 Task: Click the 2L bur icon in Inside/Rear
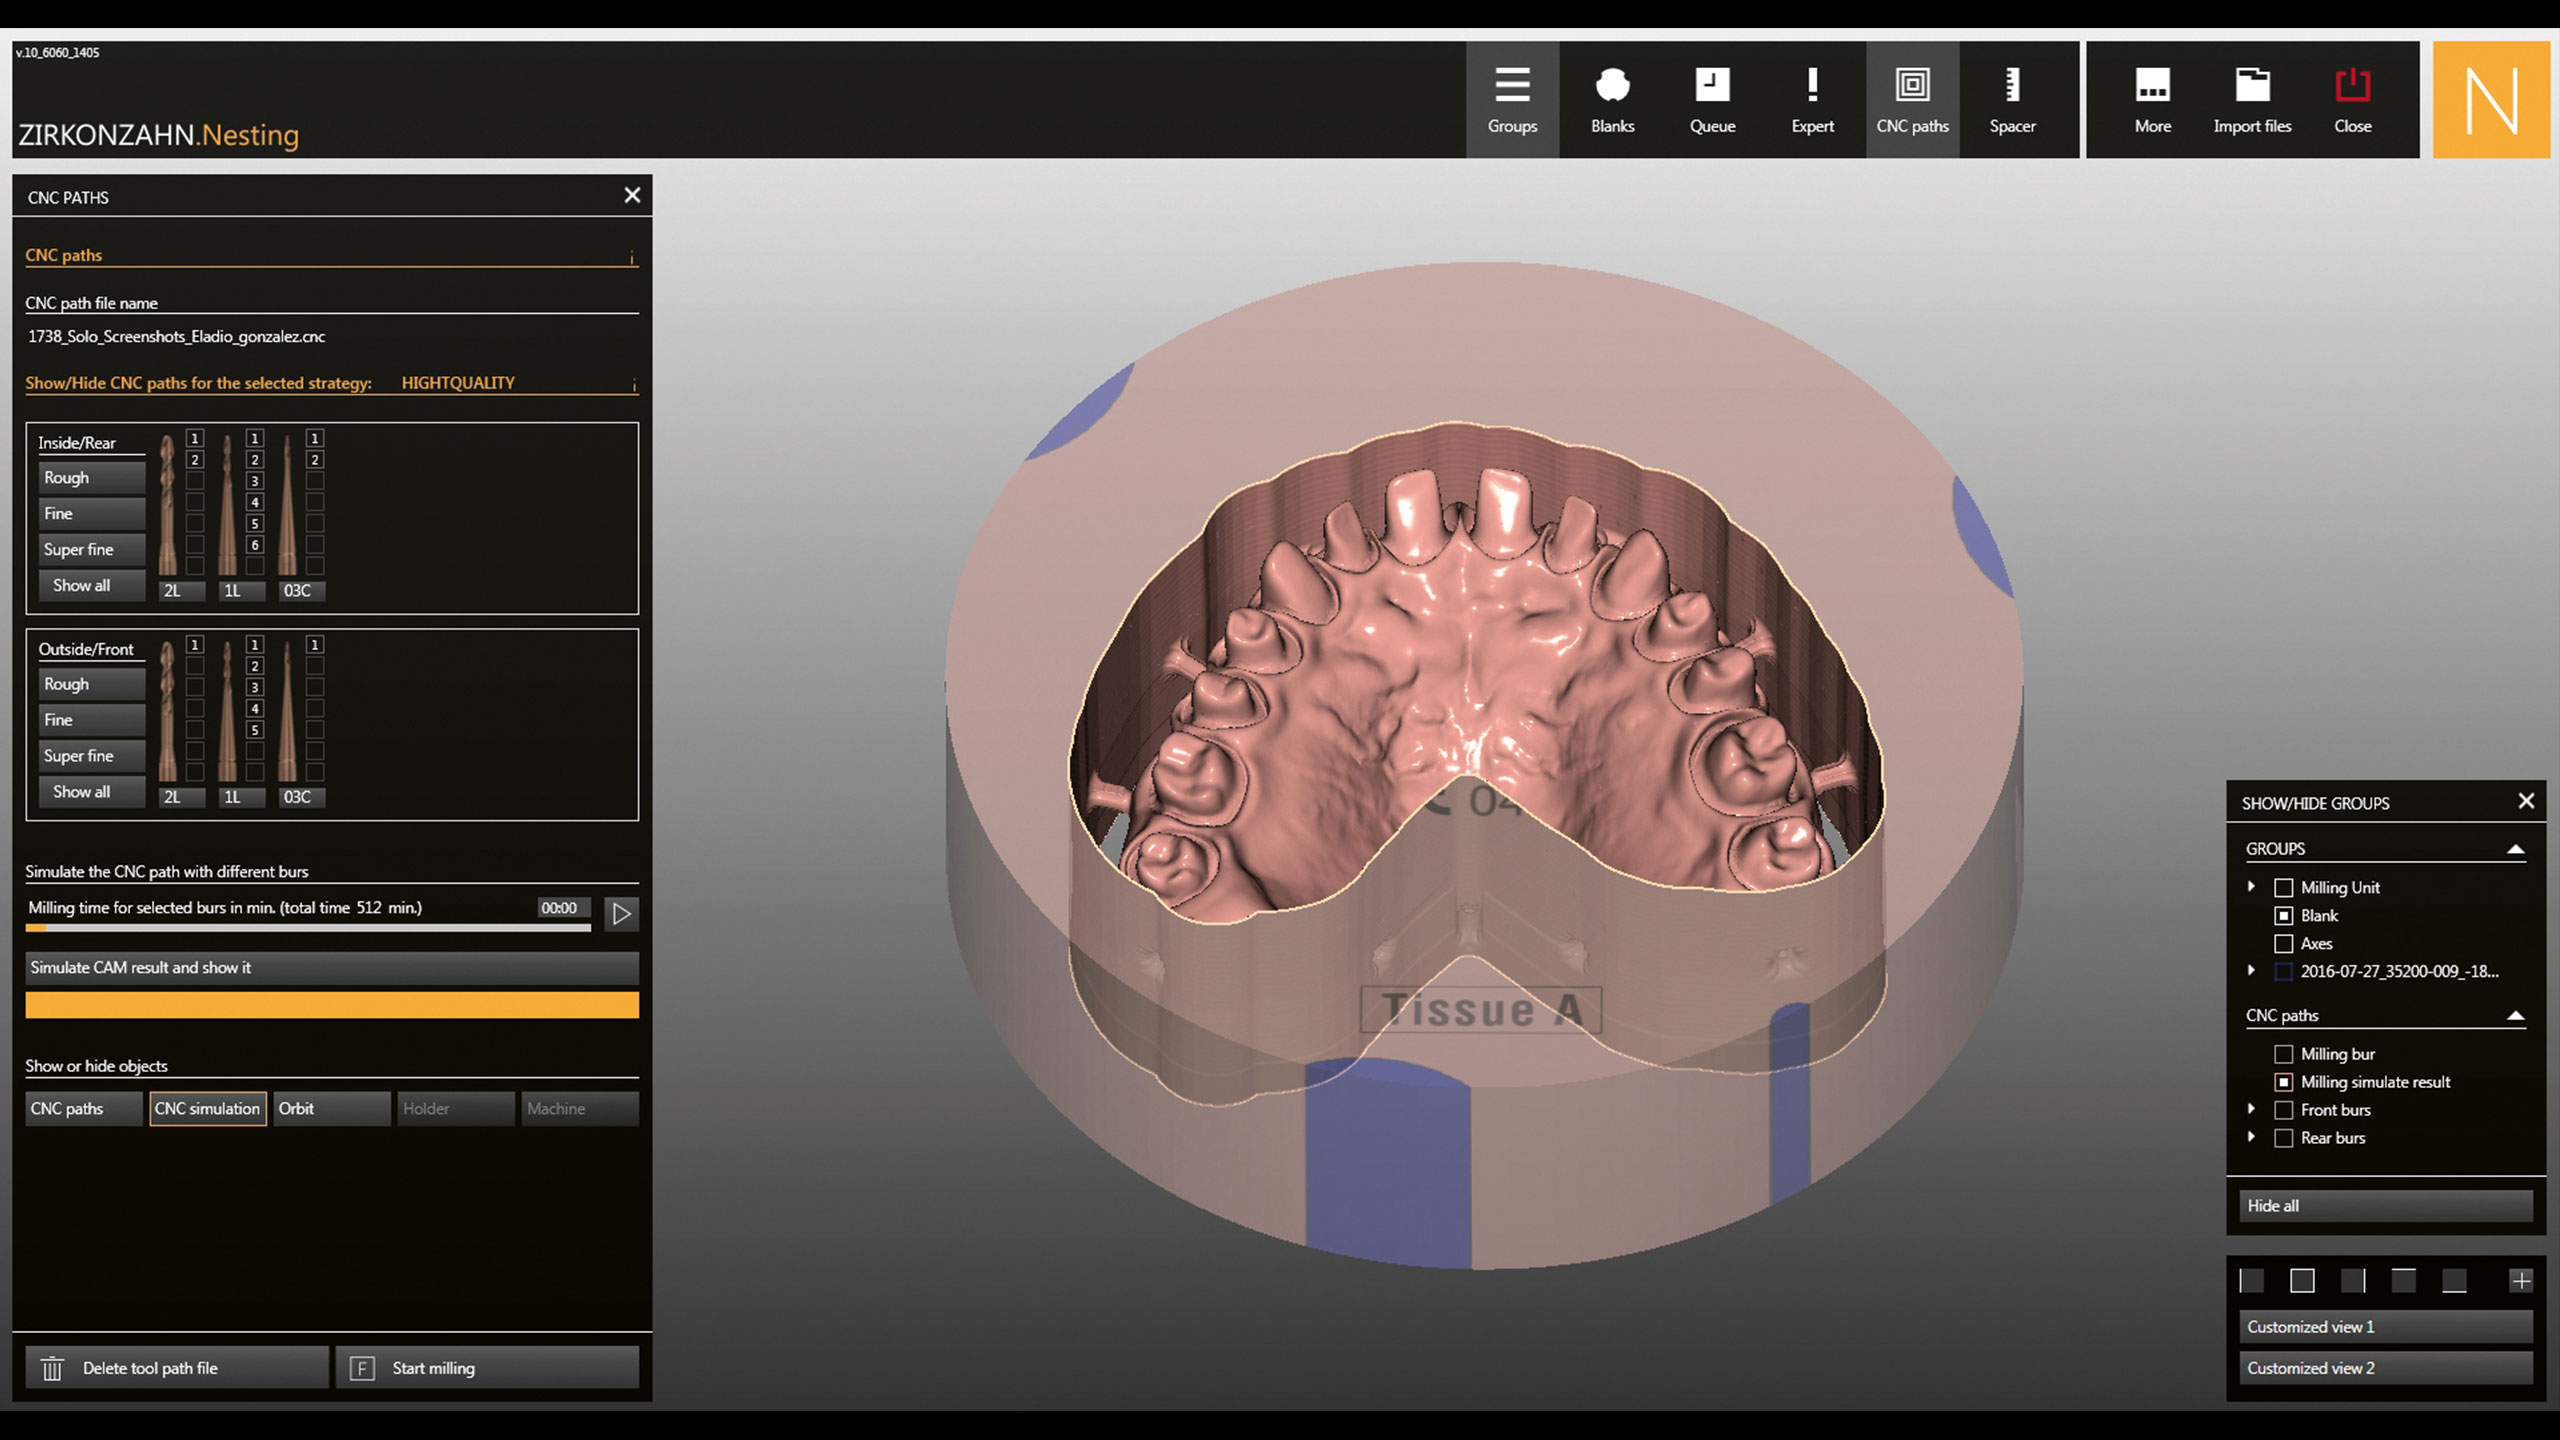pyautogui.click(x=168, y=505)
